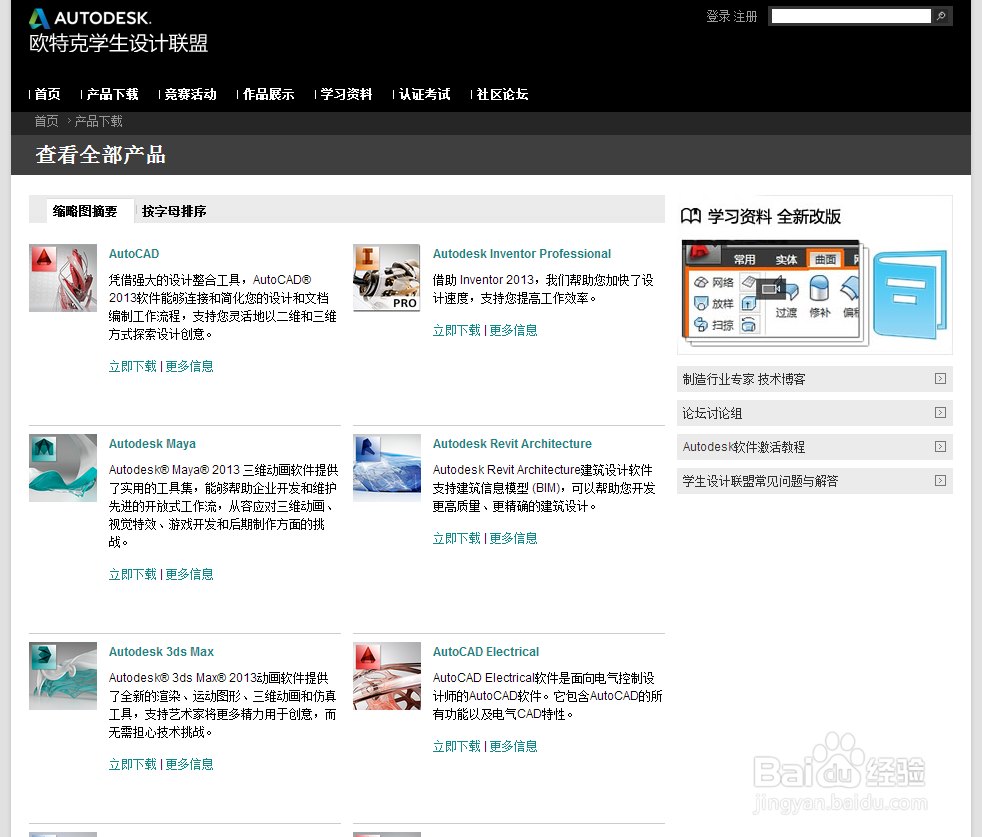Image resolution: width=982 pixels, height=837 pixels.
Task: Click the AutoCAD product thumbnail
Action: tap(63, 278)
